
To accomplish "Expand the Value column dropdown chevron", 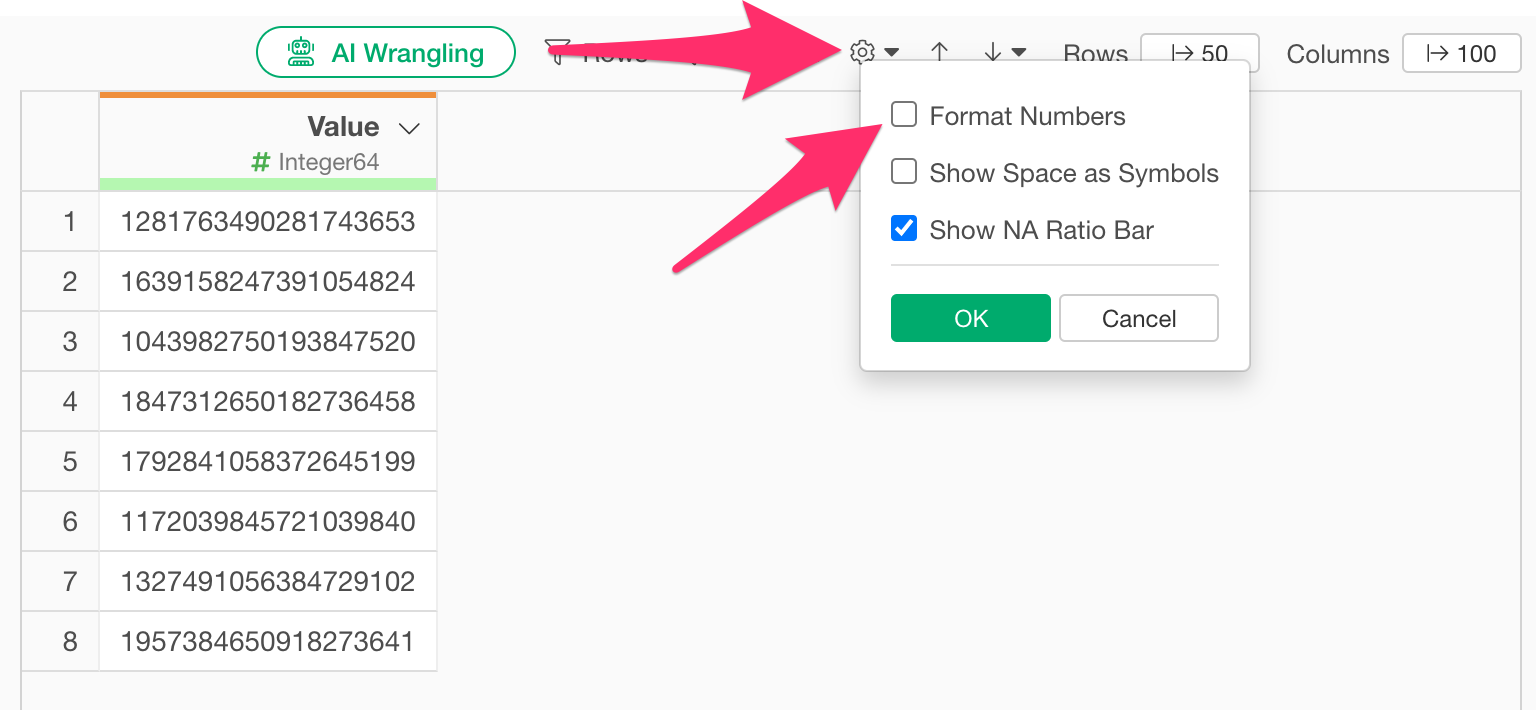I will [x=408, y=128].
